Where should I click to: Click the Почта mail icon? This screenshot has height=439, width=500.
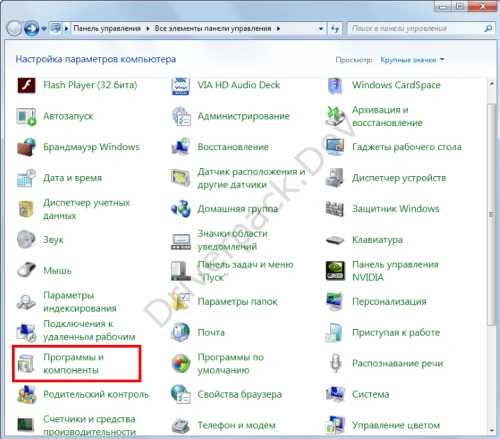[x=181, y=332]
